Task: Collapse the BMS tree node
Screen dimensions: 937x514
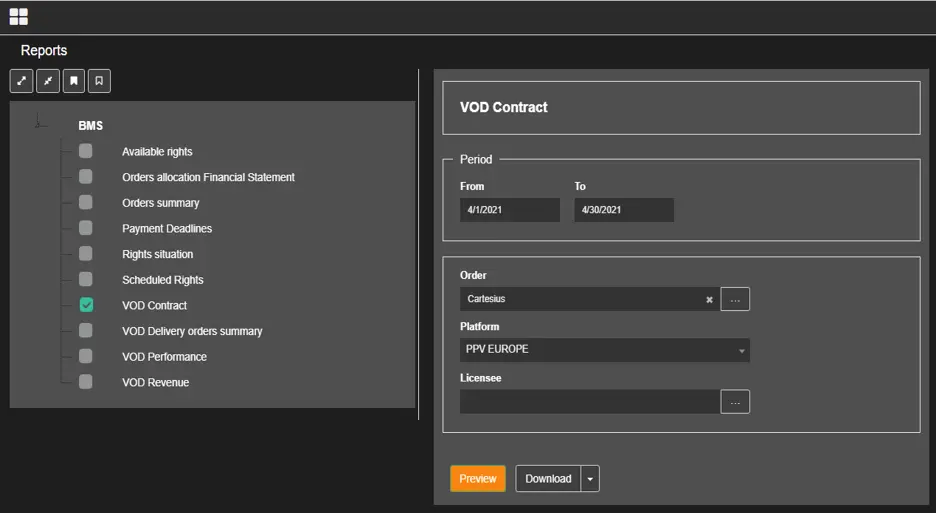Action: coord(38,125)
